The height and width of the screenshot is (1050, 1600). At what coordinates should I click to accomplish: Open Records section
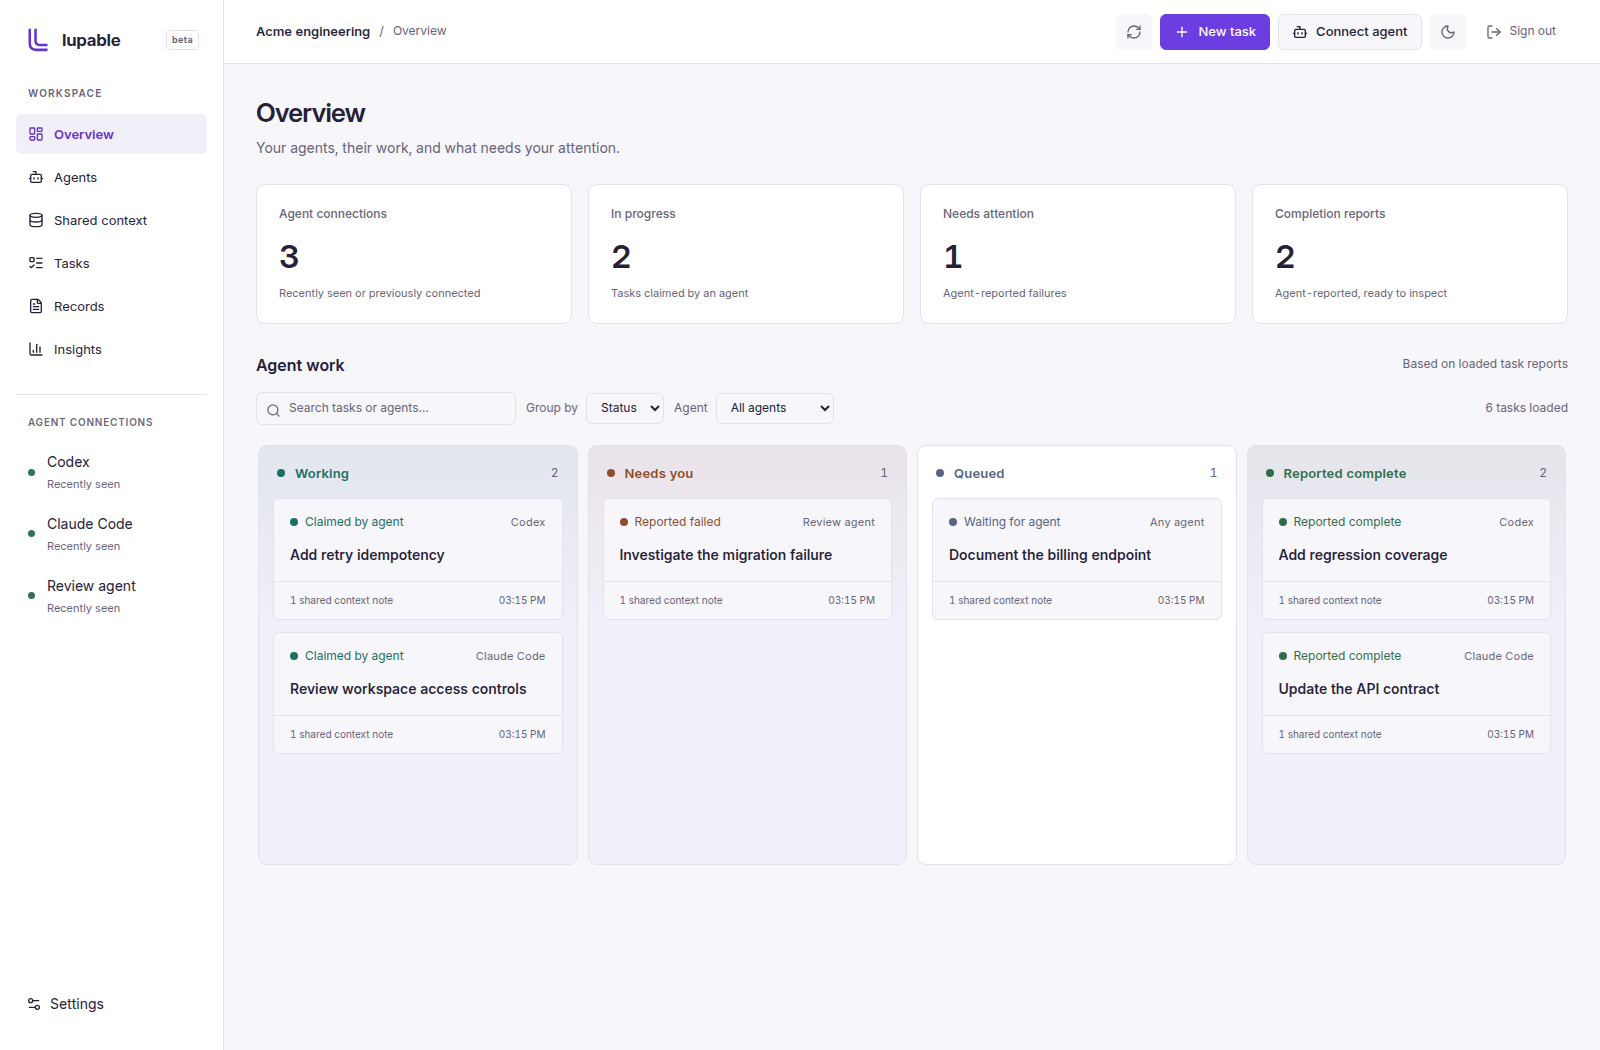111,306
